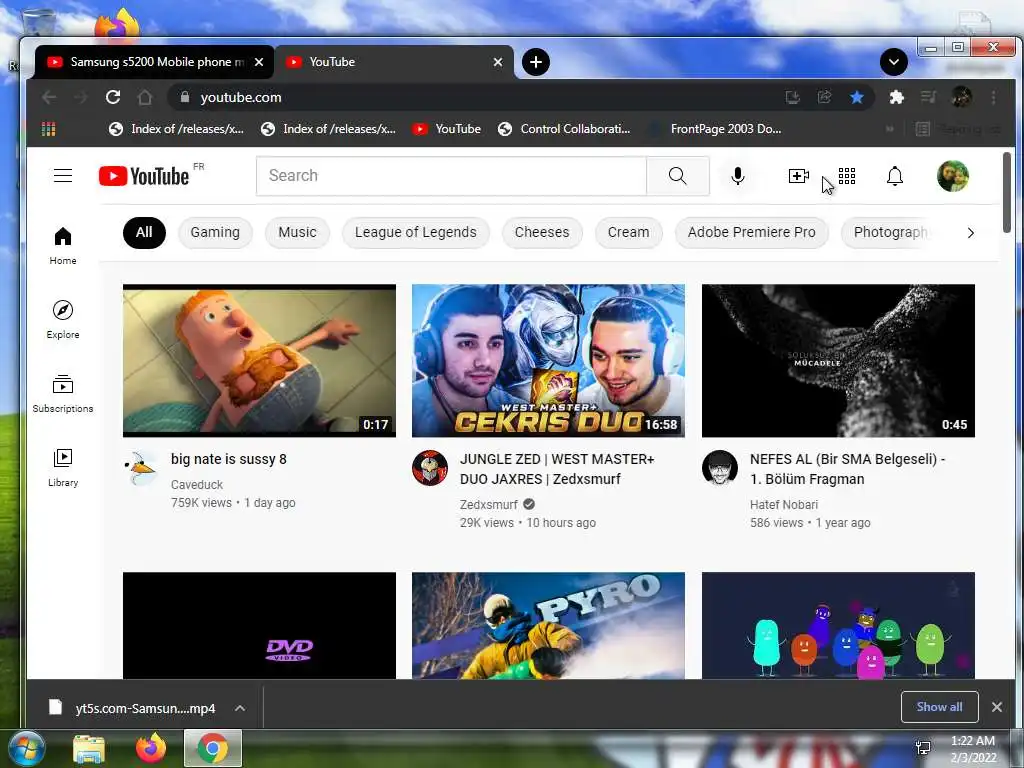This screenshot has width=1024, height=768.
Task: Click the page vertical scrollbar
Action: pos(1006,193)
